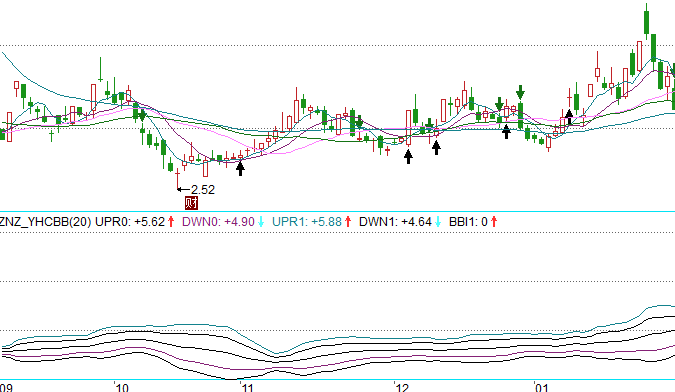
Task: Click the DWN1: +4.64 value
Action: [x=395, y=222]
